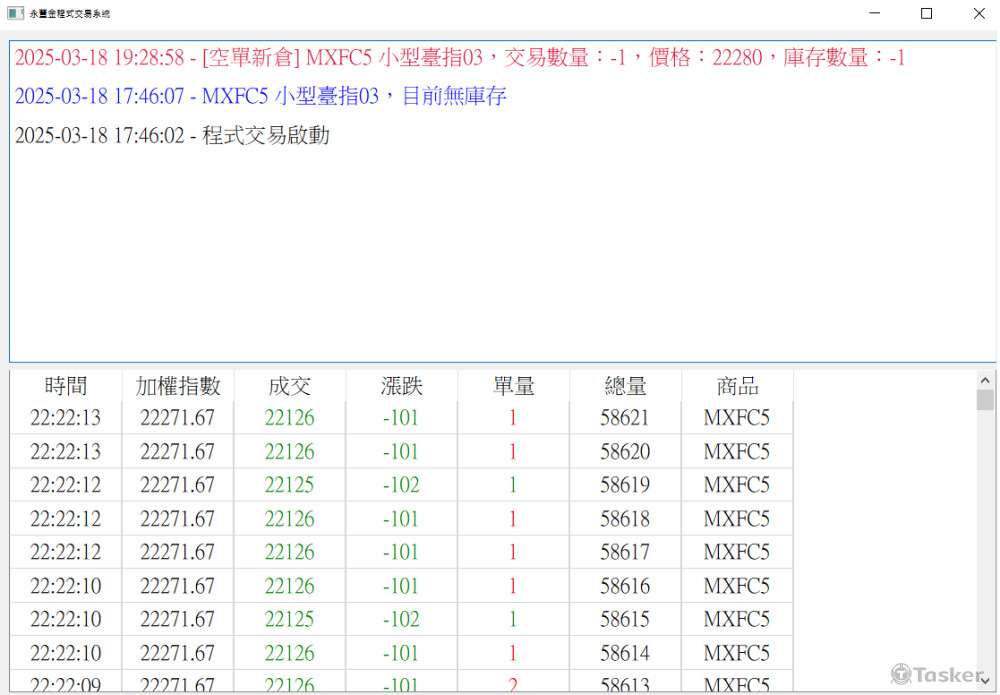Sort by the 時間 column header
The height and width of the screenshot is (695, 1000).
click(66, 386)
